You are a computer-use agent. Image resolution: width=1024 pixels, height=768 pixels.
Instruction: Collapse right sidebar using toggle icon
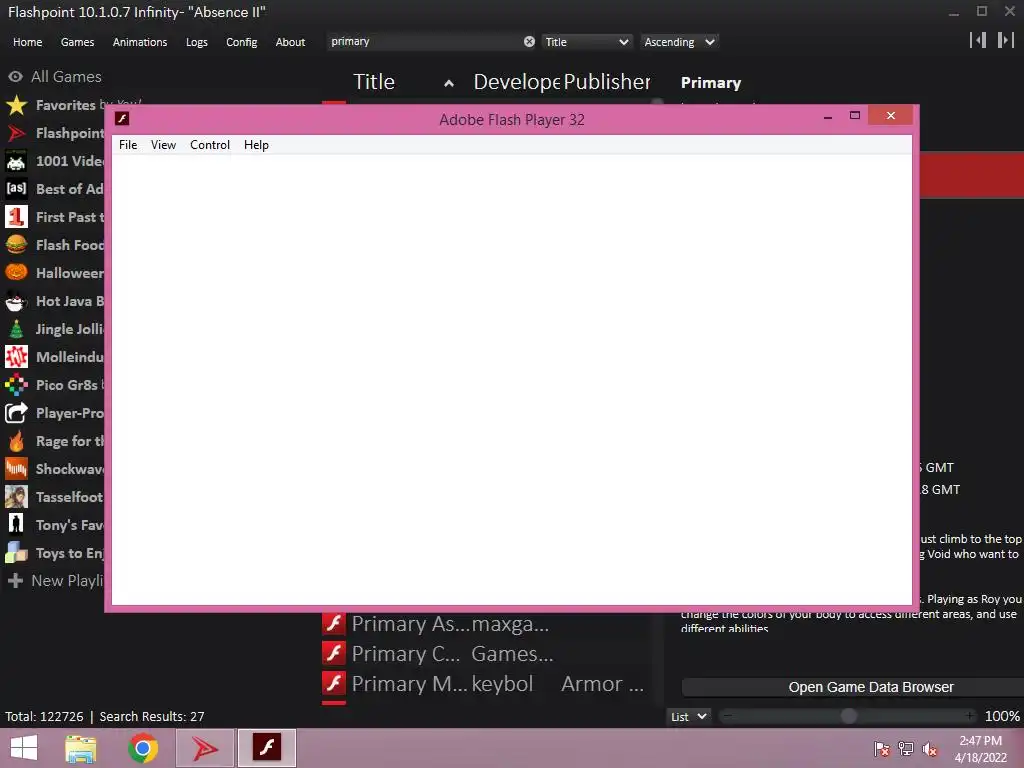[x=1005, y=40]
